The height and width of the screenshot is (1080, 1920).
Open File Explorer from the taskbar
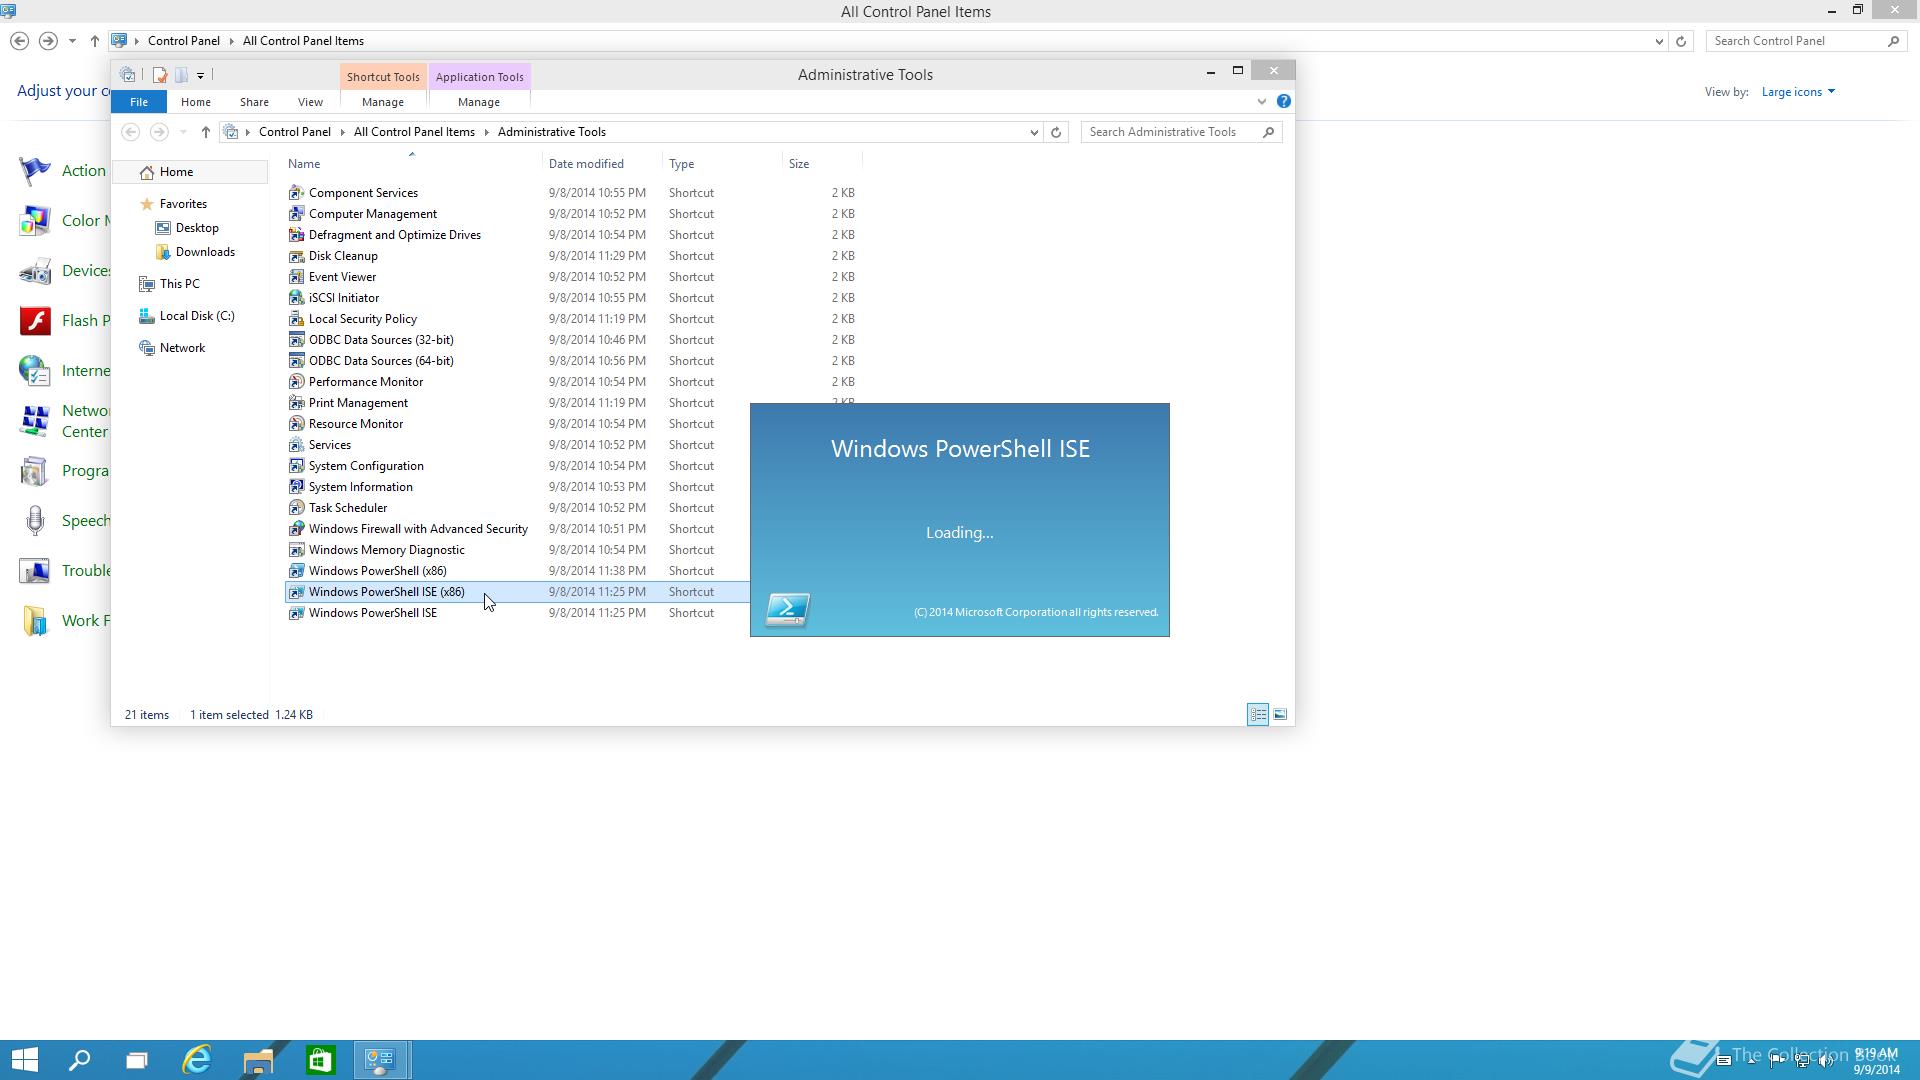pyautogui.click(x=258, y=1060)
